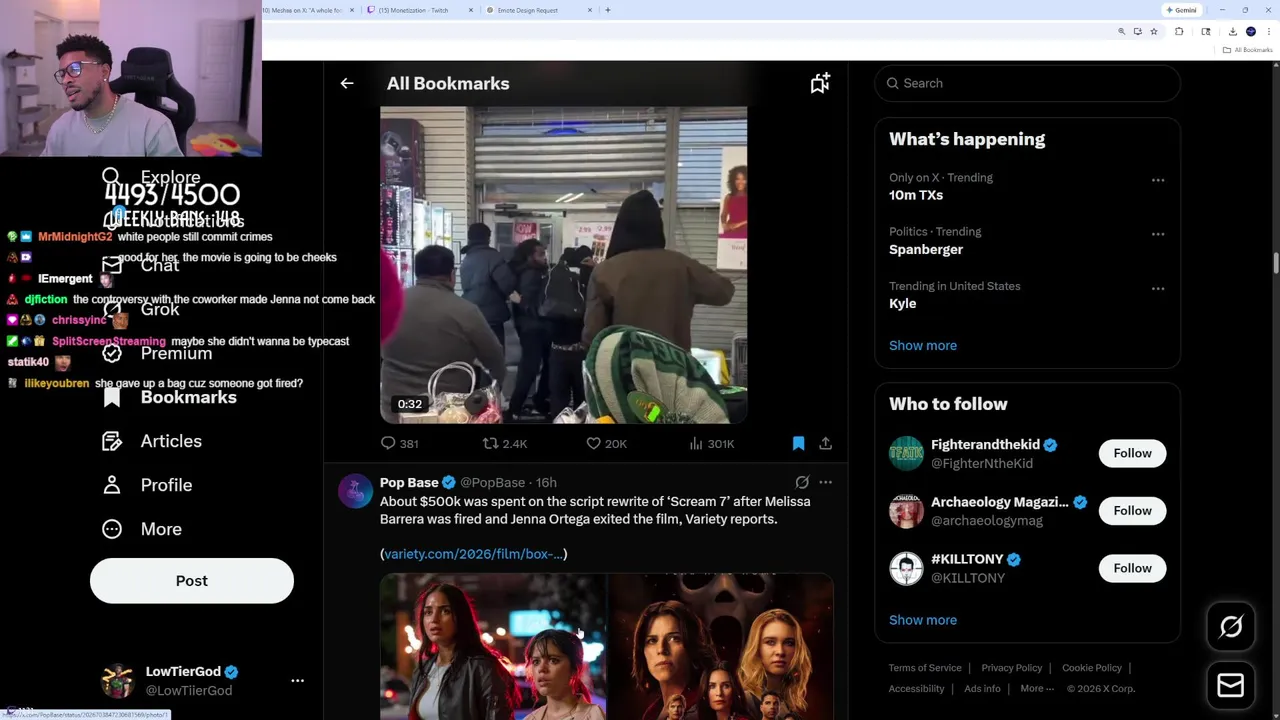Open Bookmarks in the sidebar
Viewport: 1280px width, 720px height.
point(170,397)
